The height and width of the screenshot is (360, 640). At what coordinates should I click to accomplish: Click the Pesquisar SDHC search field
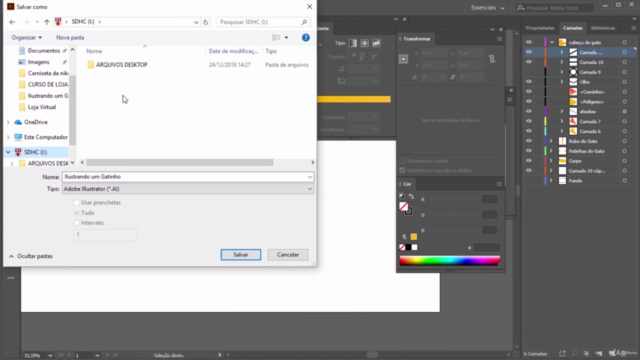pyautogui.click(x=263, y=22)
